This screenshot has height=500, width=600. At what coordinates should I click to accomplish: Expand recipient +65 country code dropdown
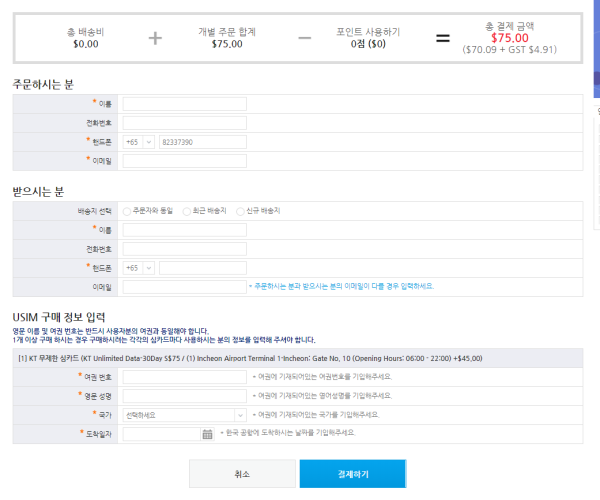[x=139, y=268]
